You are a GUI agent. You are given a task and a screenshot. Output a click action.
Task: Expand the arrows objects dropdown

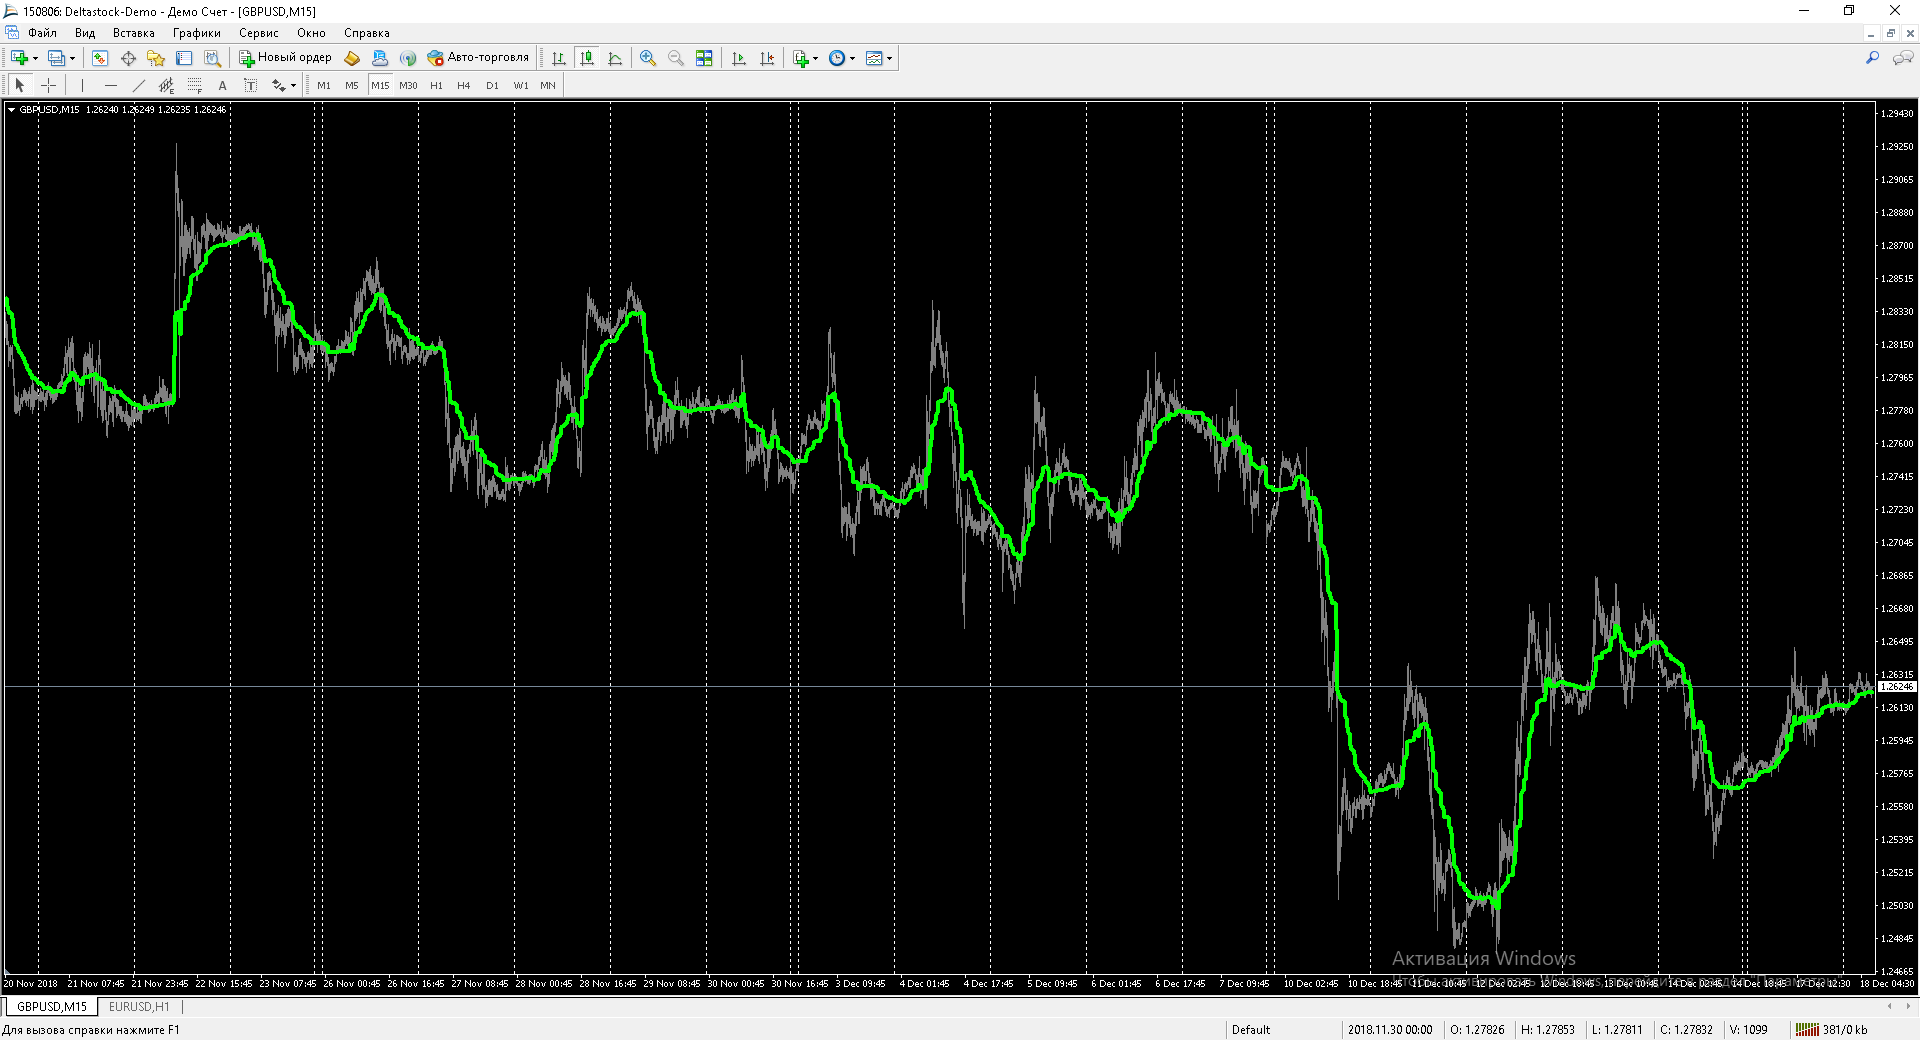(292, 86)
